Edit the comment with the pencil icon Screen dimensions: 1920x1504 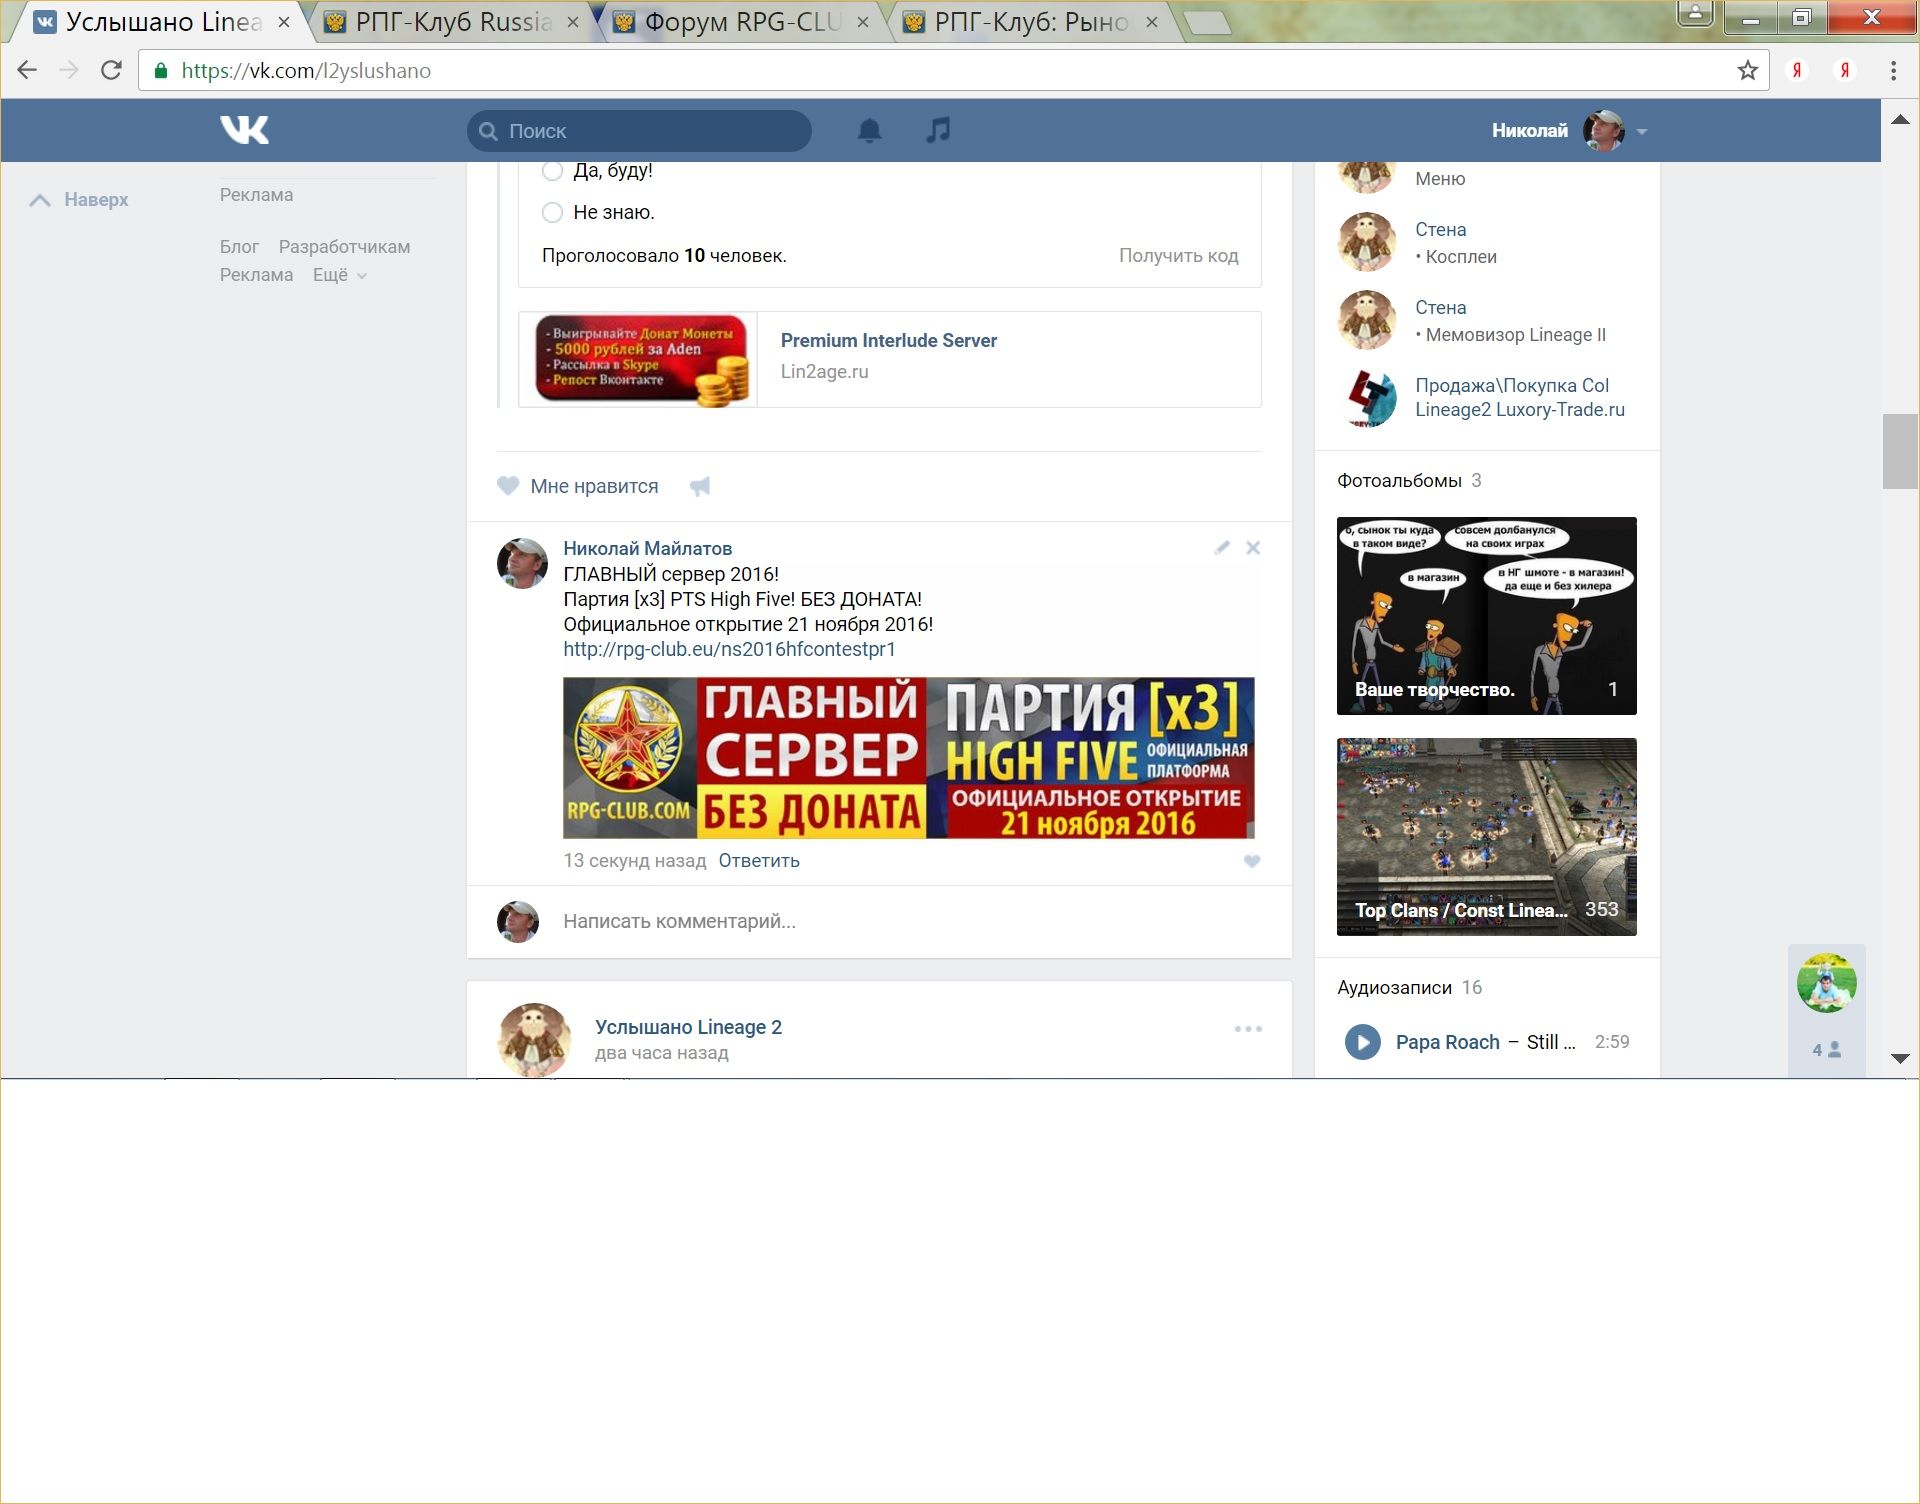tap(1221, 548)
